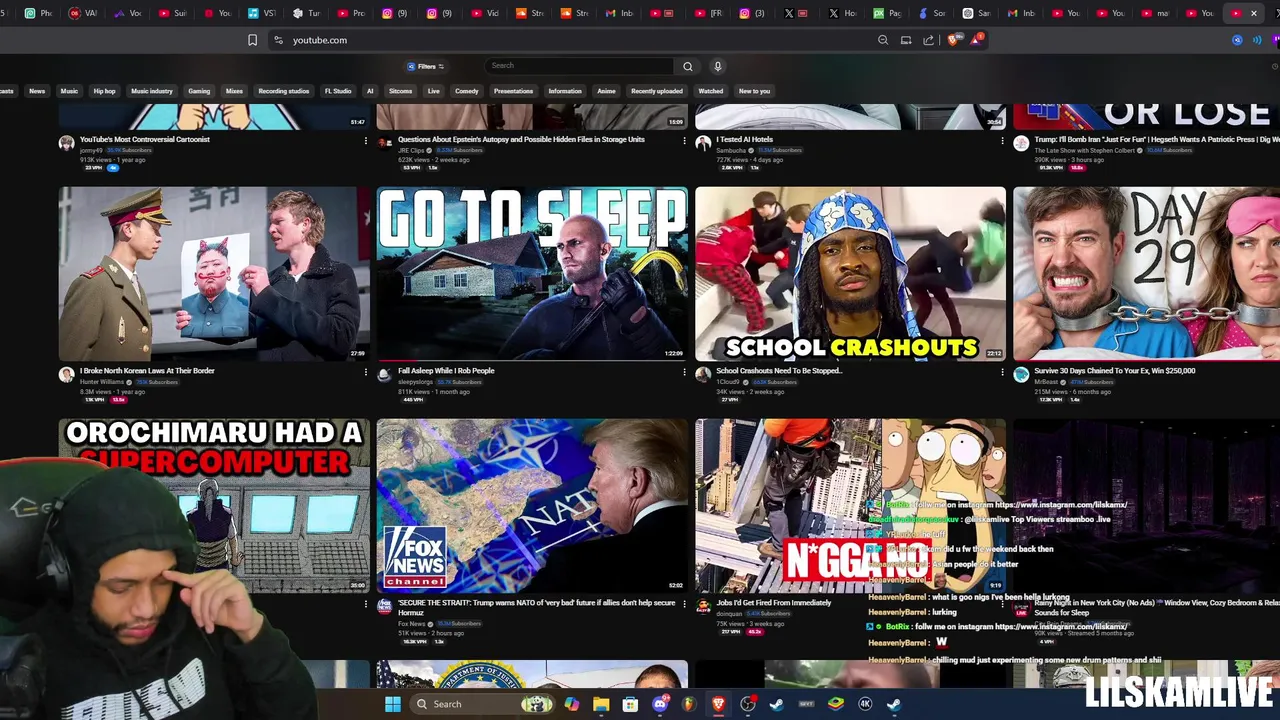The height and width of the screenshot is (720, 1280).
Task: Select the Hip hop category chip
Action: [104, 91]
